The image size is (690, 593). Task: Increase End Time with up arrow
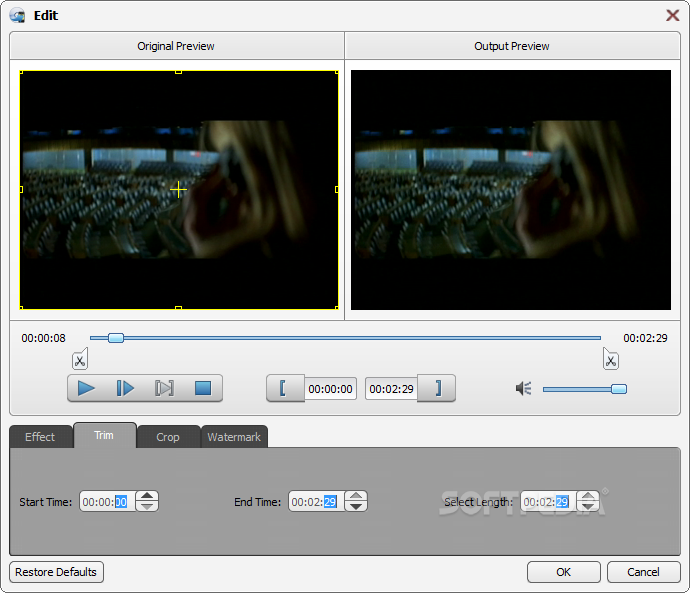[x=356, y=496]
